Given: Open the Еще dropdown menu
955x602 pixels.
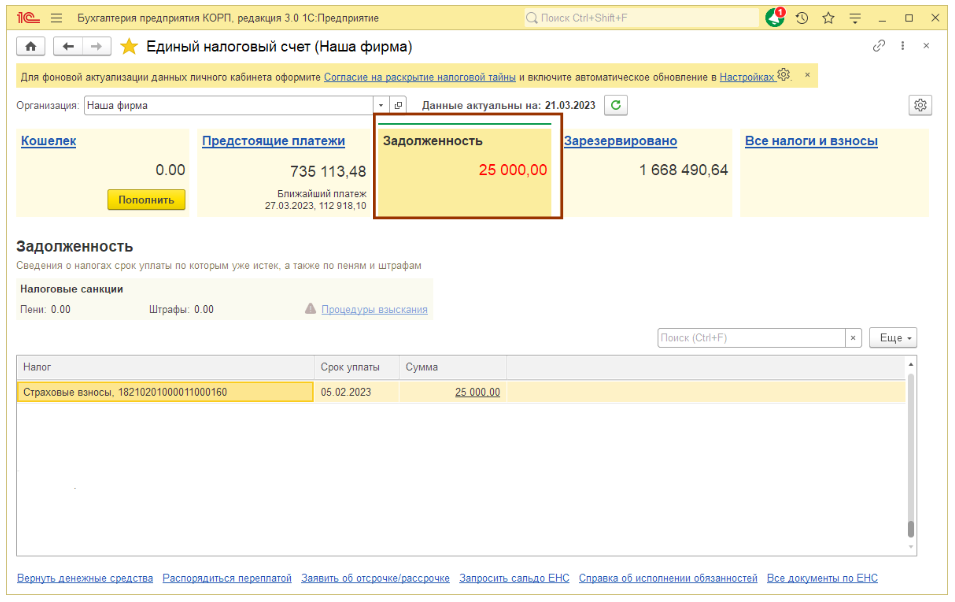Looking at the screenshot, I should point(892,338).
